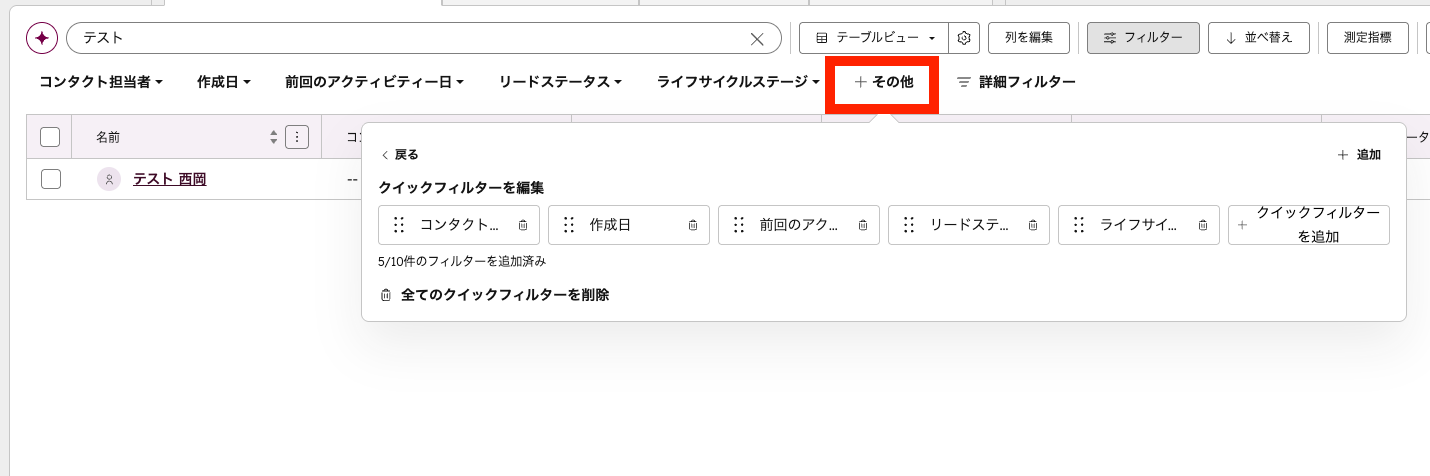Open the 測定指標 button
Image resolution: width=1430 pixels, height=476 pixels.
click(x=1367, y=38)
